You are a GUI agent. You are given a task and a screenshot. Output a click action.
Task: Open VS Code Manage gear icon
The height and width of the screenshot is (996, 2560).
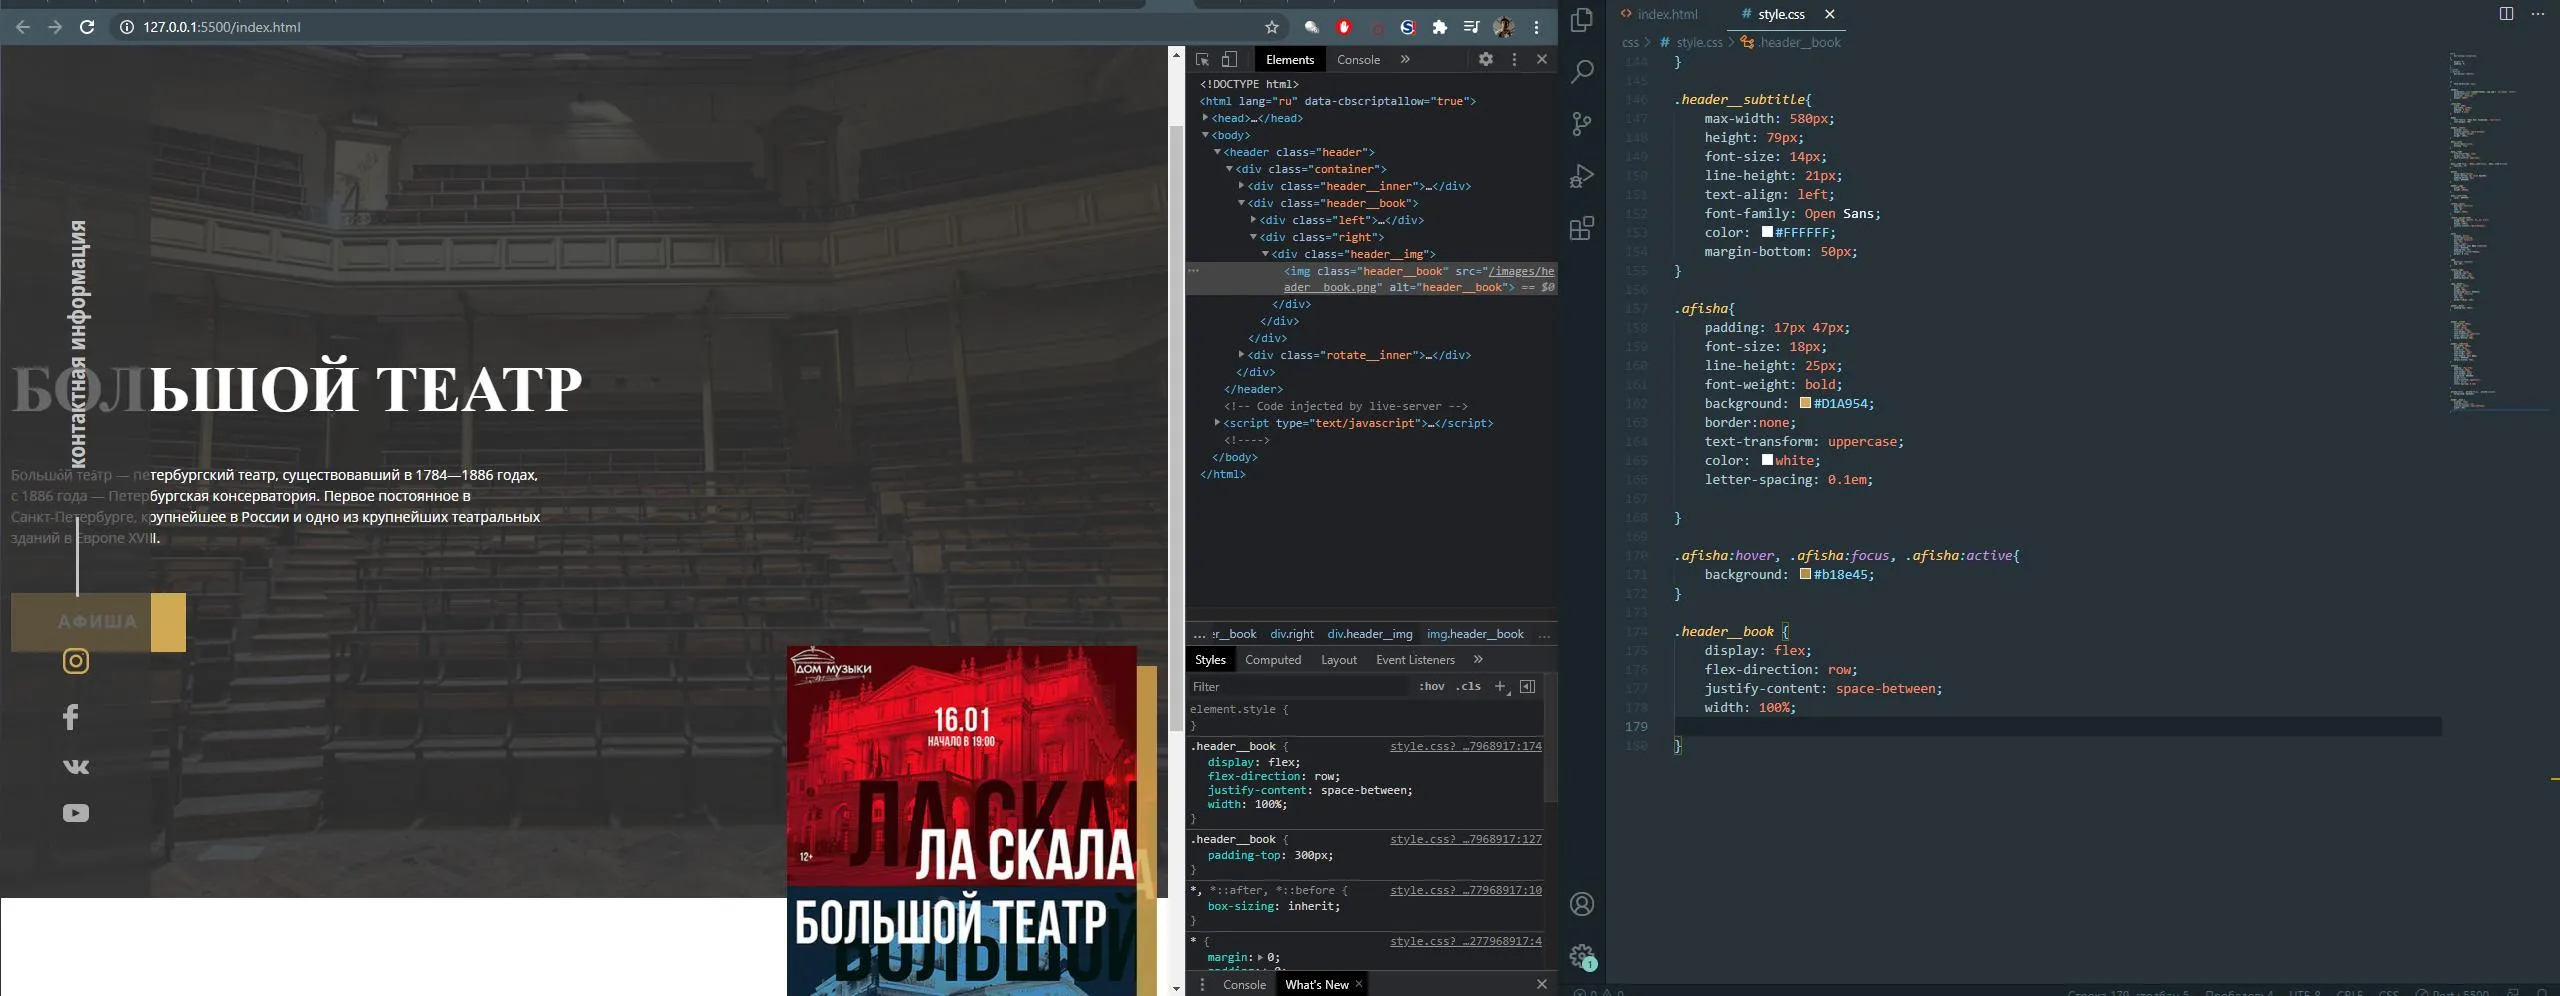(1582, 956)
